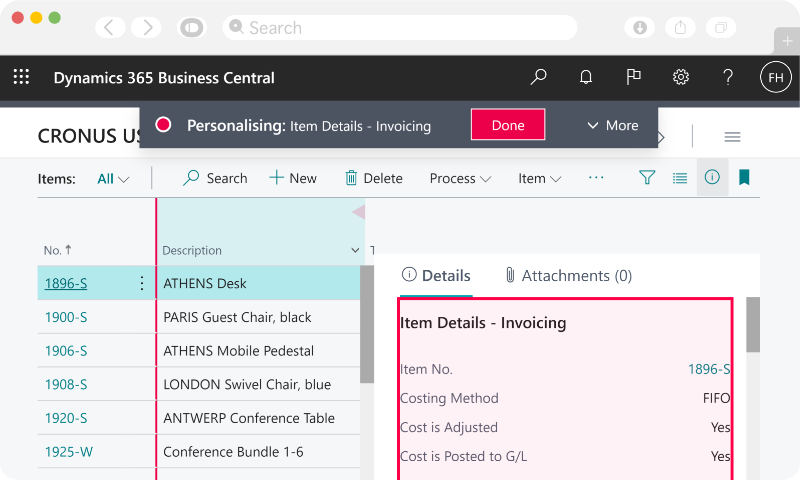Select ANTWERP Conference Table cell

(x=258, y=418)
